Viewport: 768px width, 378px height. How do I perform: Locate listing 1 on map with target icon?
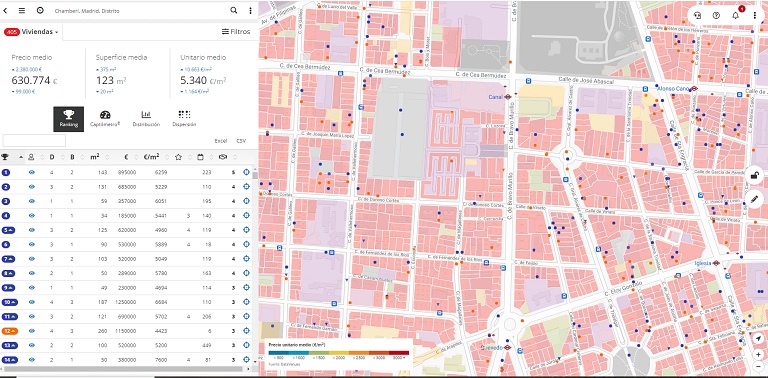(x=246, y=172)
